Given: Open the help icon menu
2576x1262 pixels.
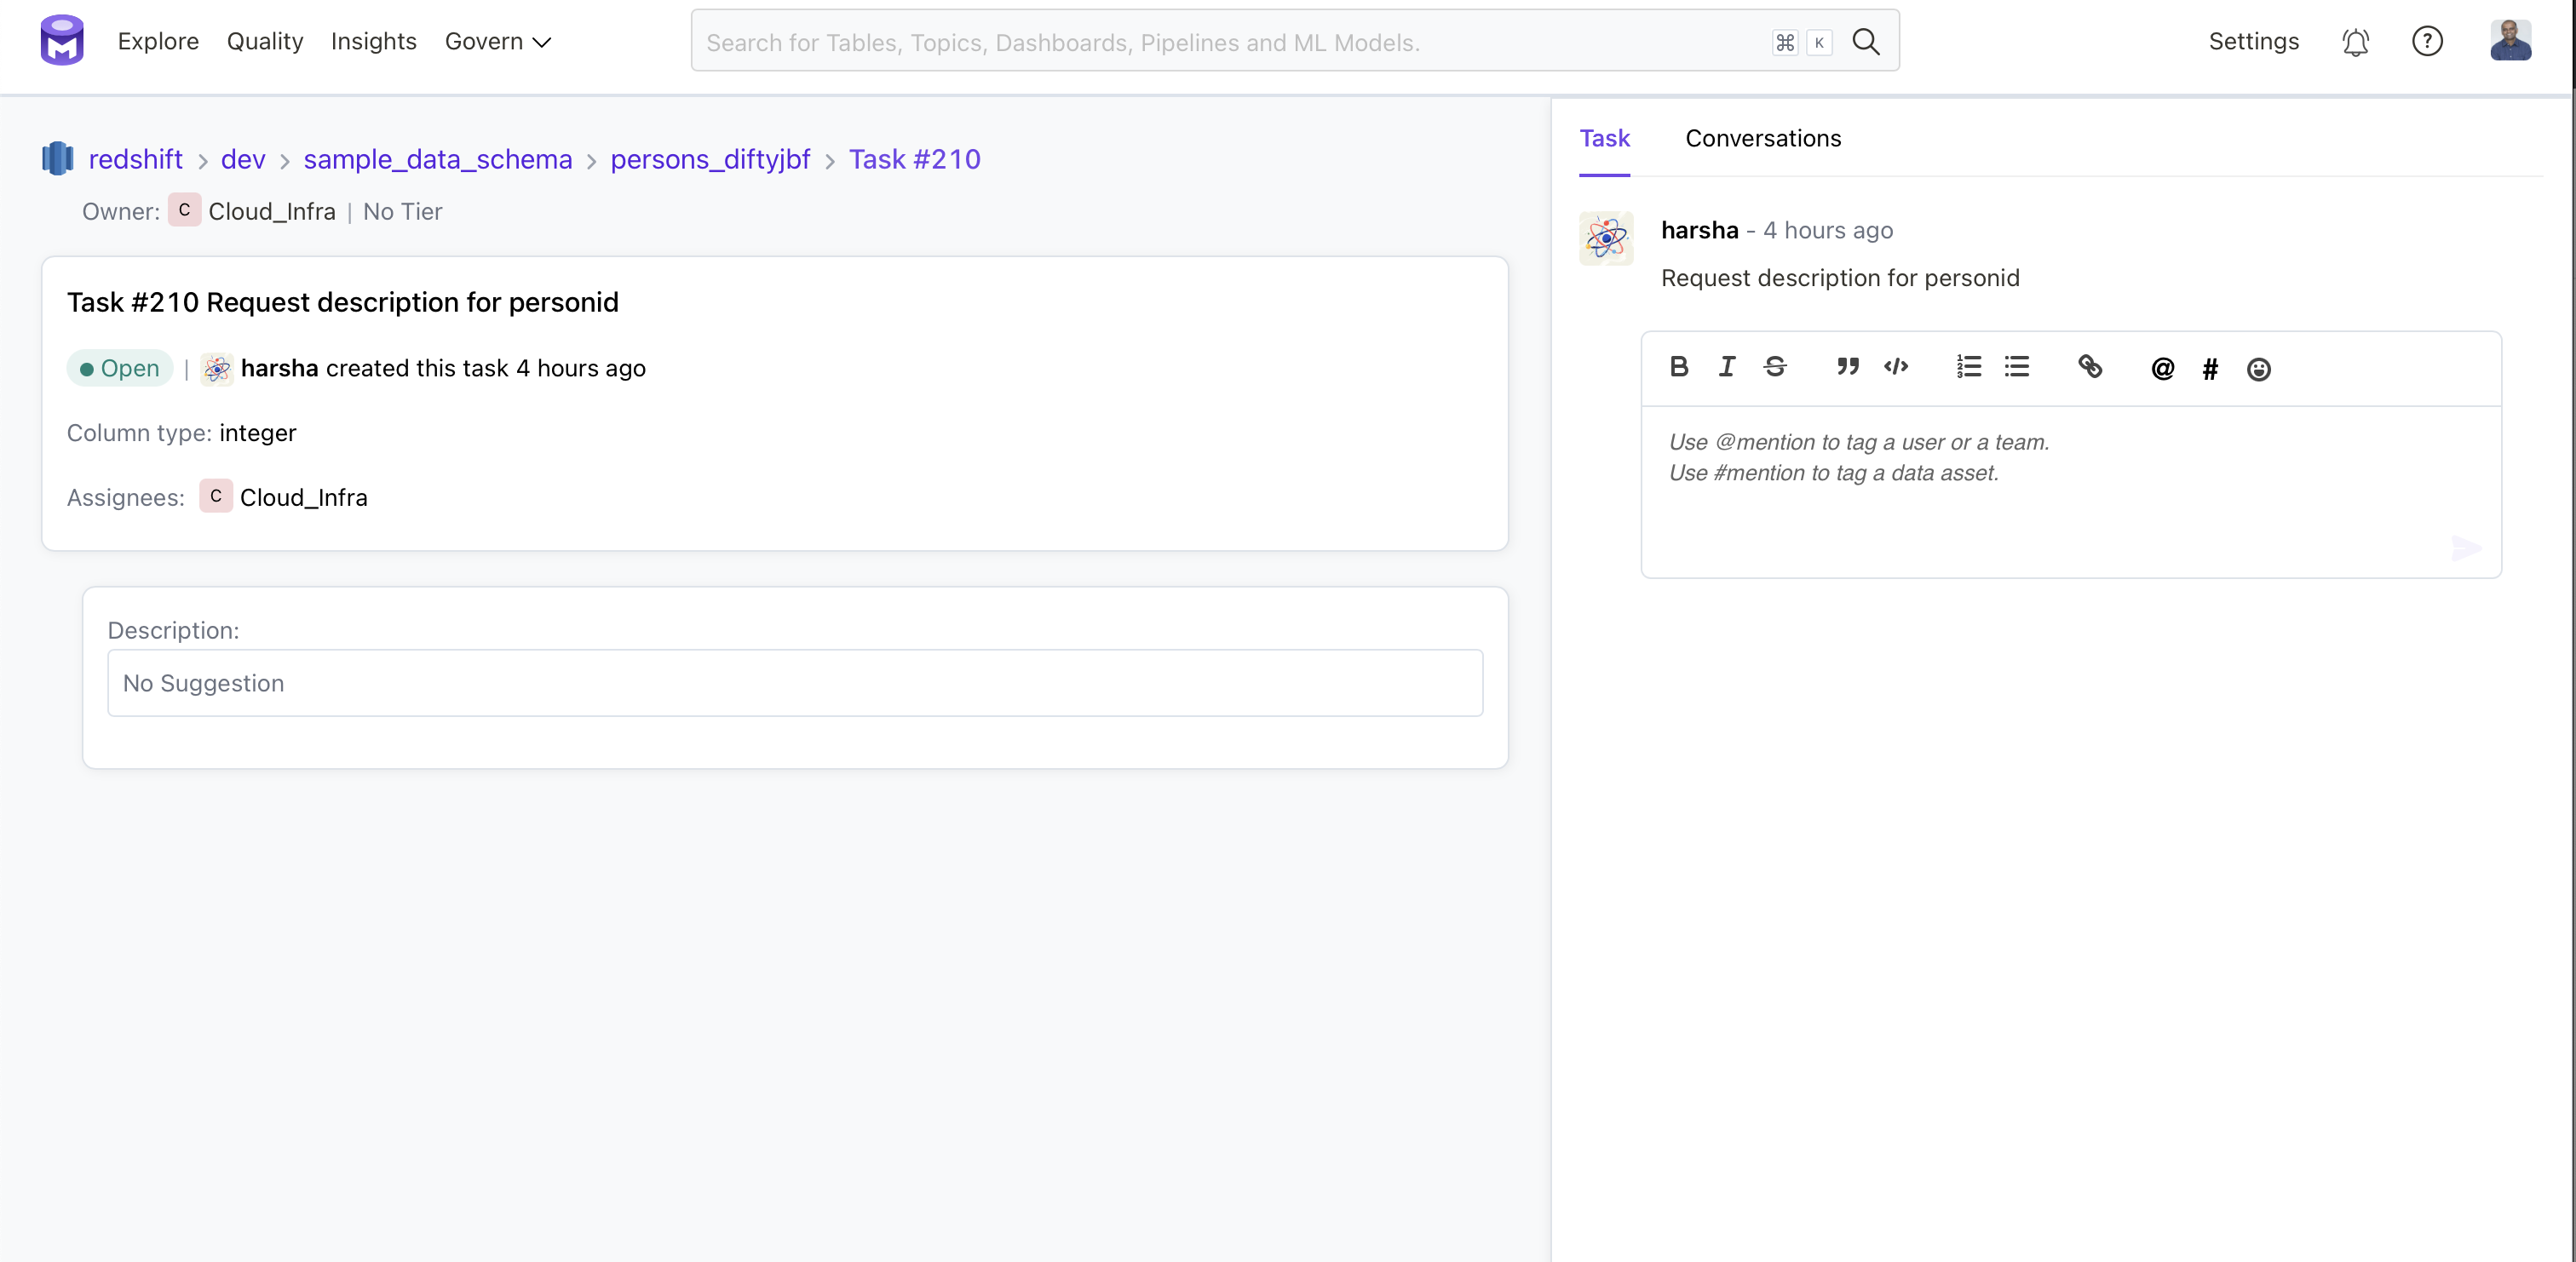Looking at the screenshot, I should (2428, 41).
